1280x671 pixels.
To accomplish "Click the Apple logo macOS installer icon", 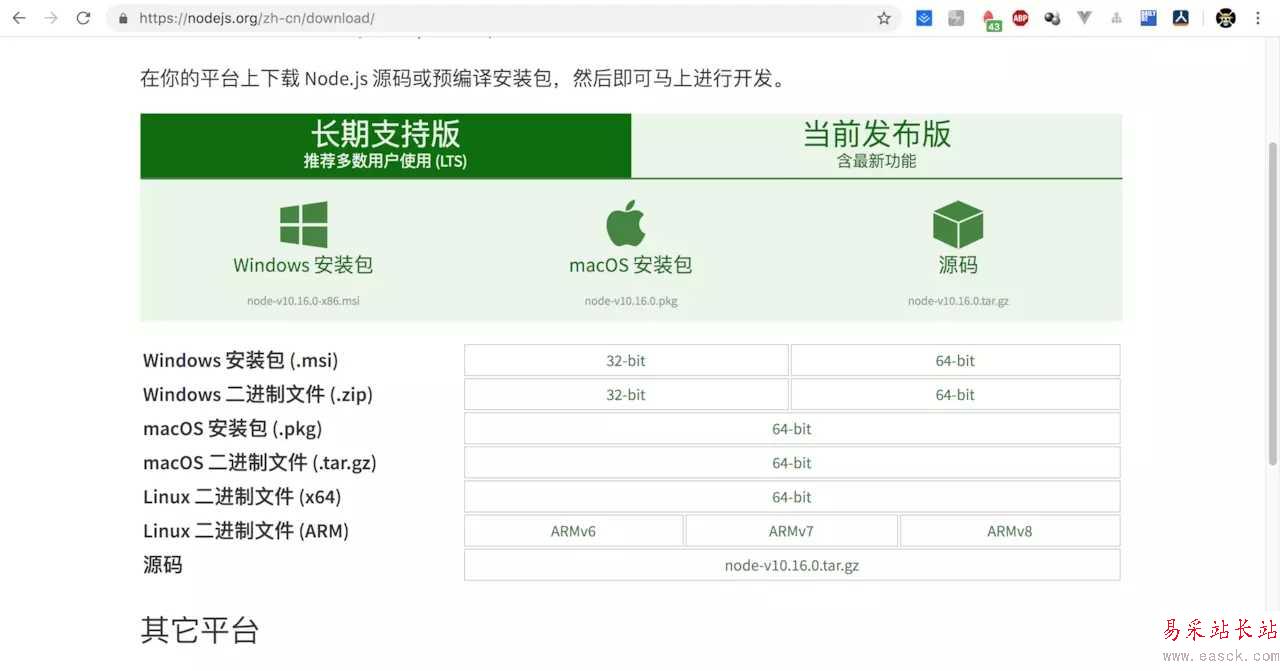I will (627, 223).
